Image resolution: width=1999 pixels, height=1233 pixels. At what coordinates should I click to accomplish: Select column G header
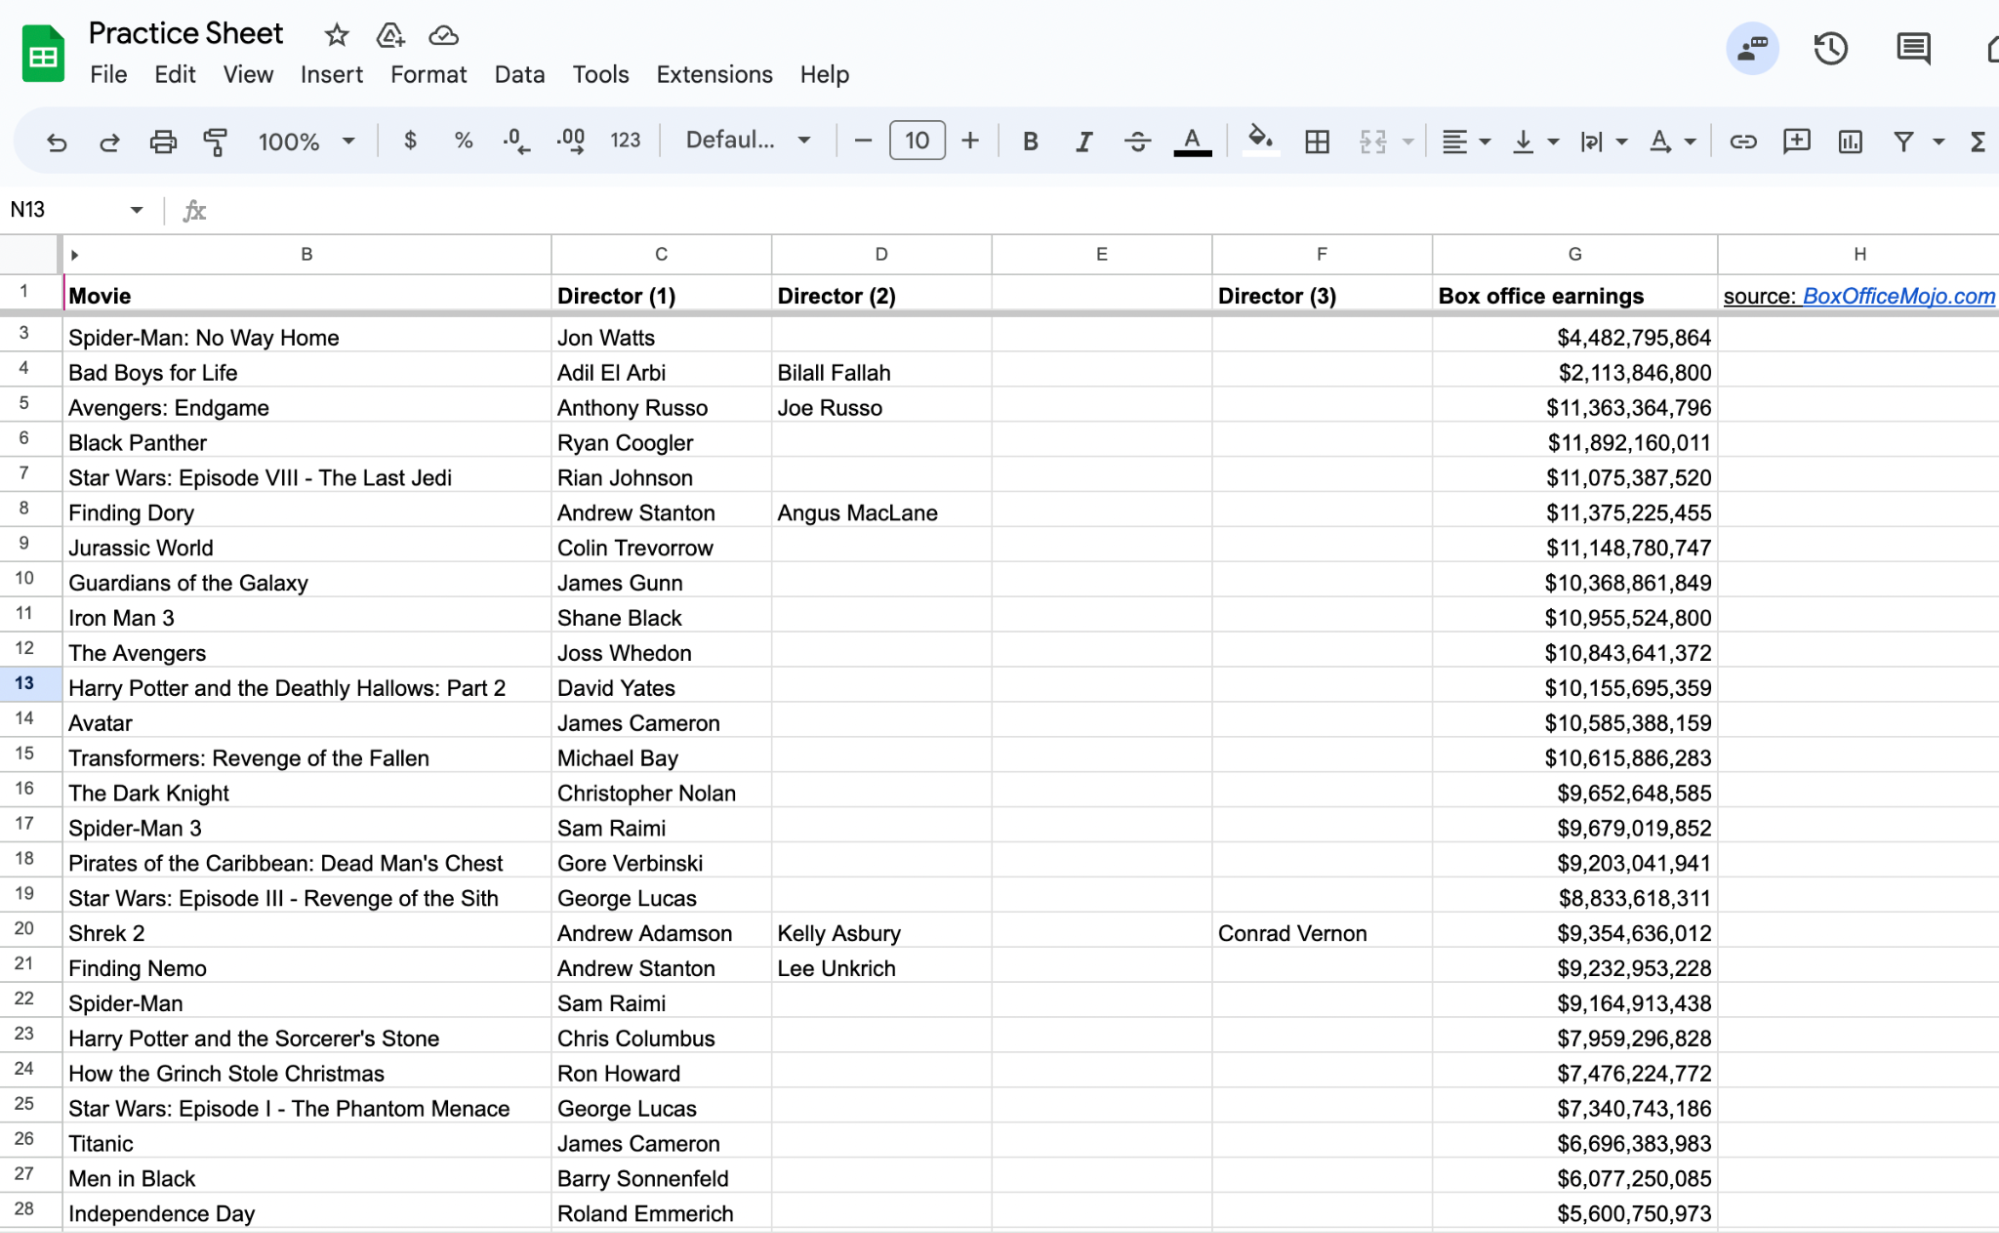[1574, 254]
